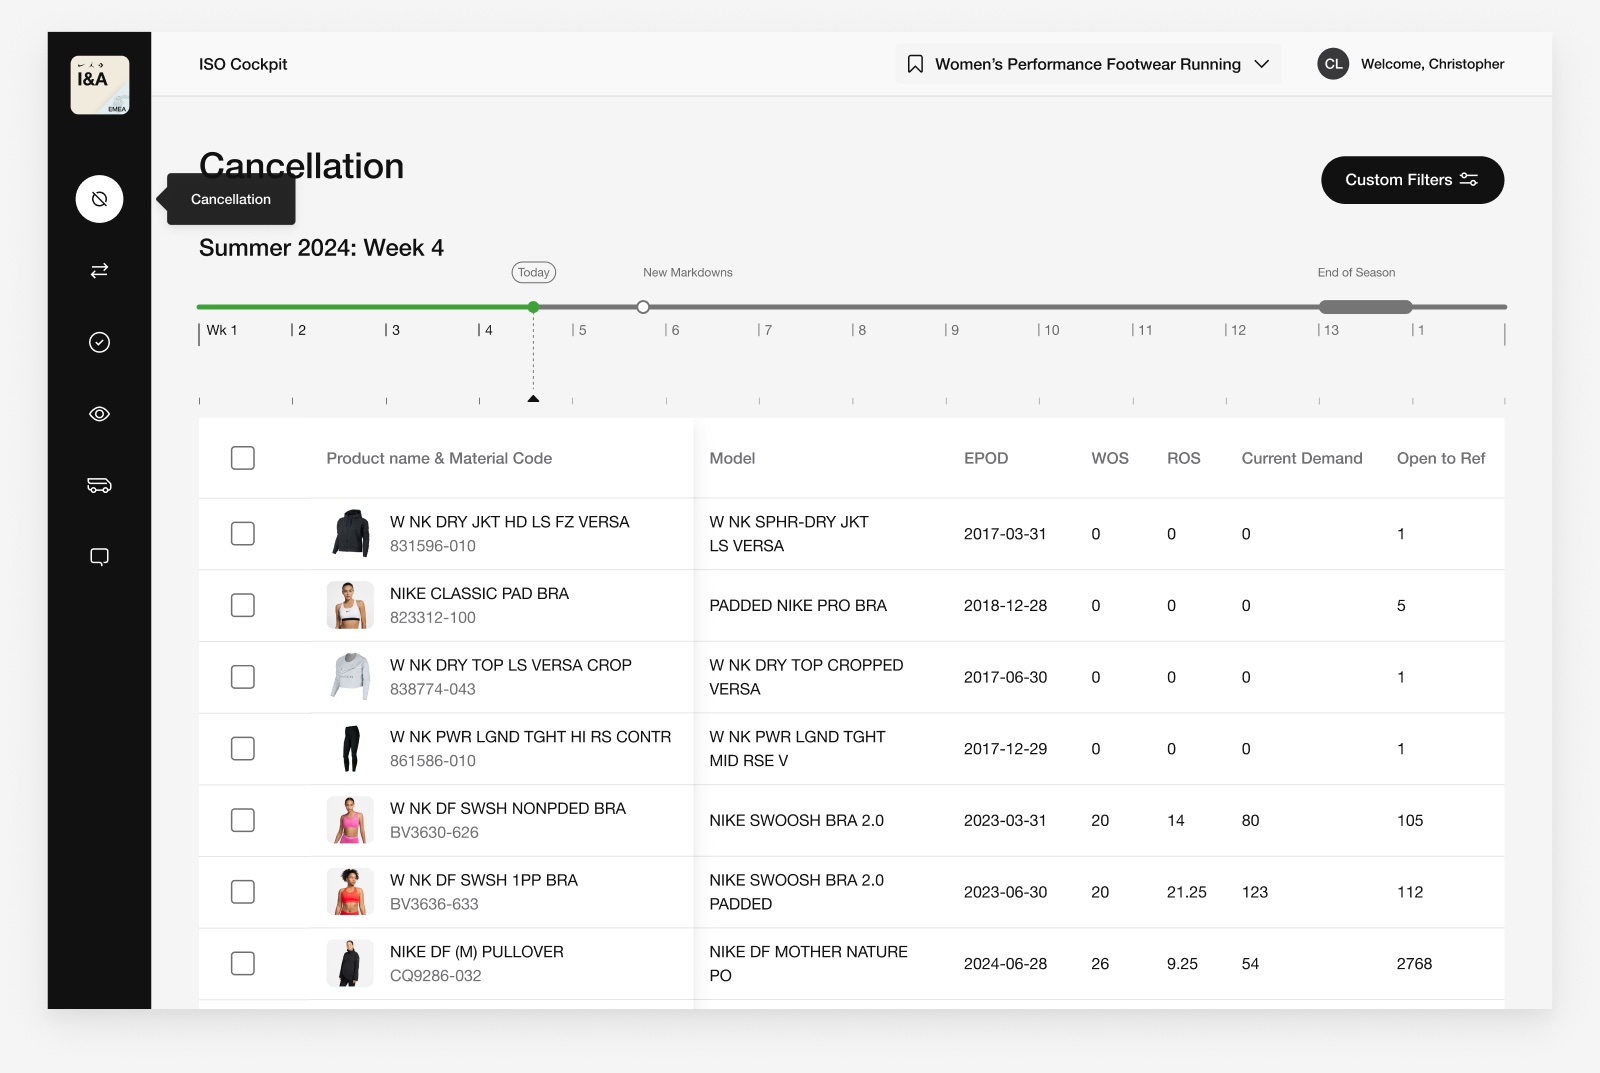Click EPOD date 2018-12-28
Screen dimensions: 1600x1073
pos(1005,606)
